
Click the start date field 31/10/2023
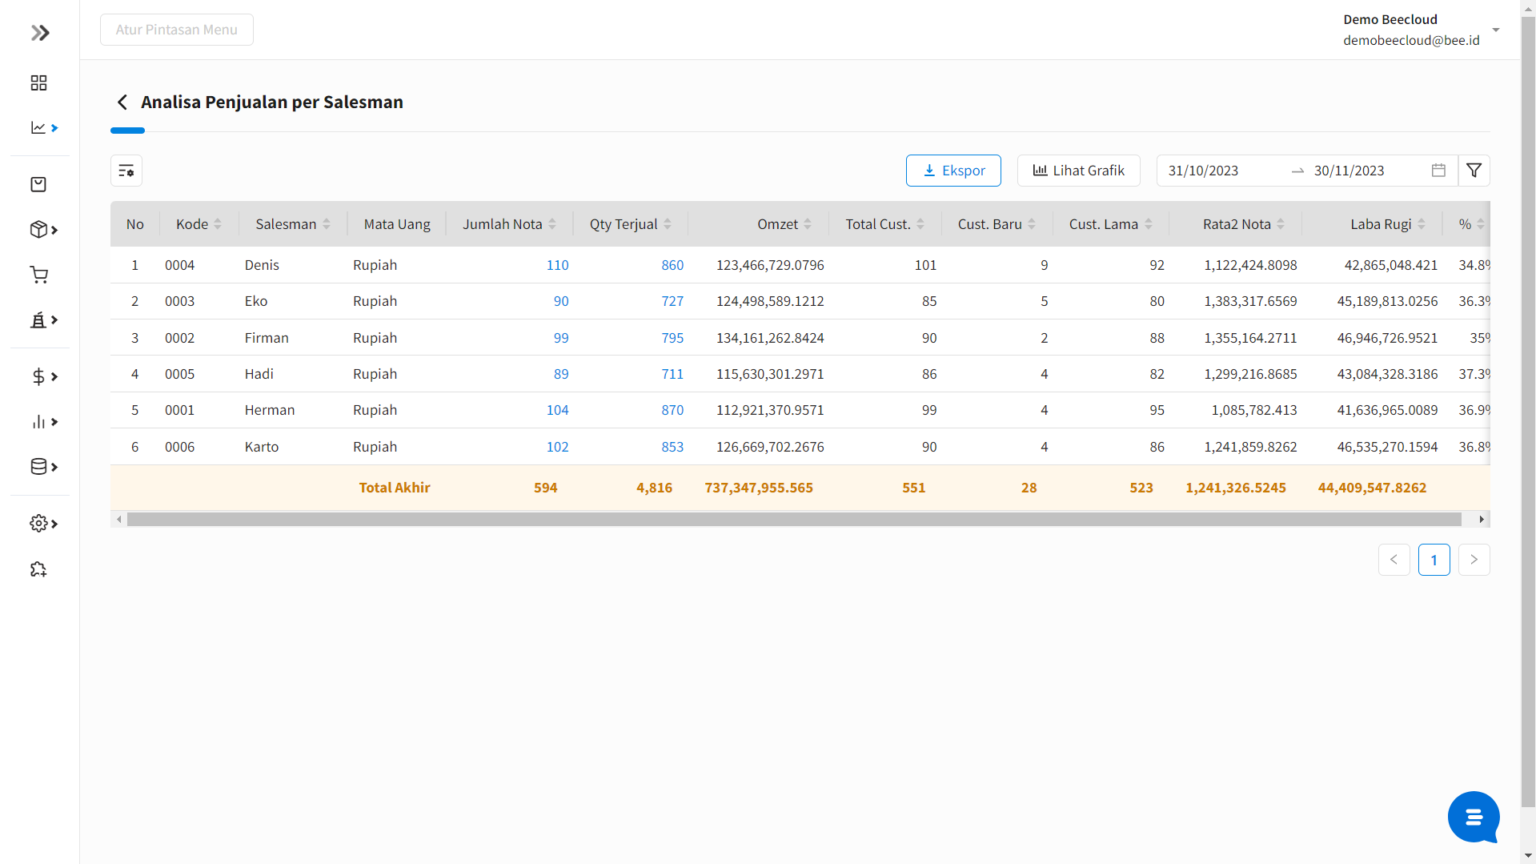[x=1204, y=171]
